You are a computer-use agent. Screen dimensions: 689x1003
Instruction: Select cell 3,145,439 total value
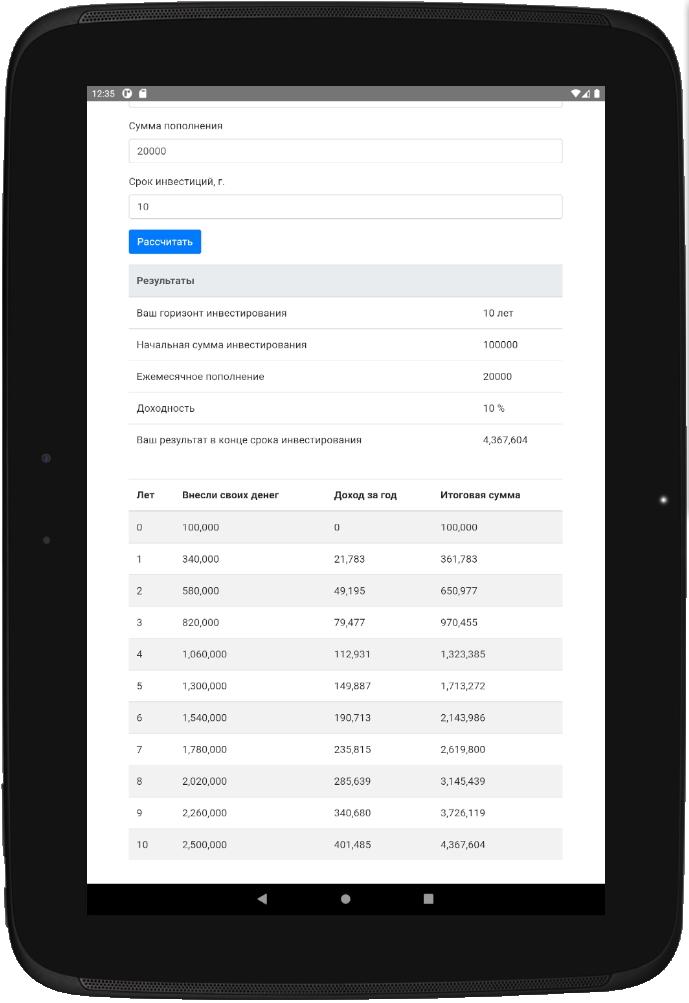[463, 781]
